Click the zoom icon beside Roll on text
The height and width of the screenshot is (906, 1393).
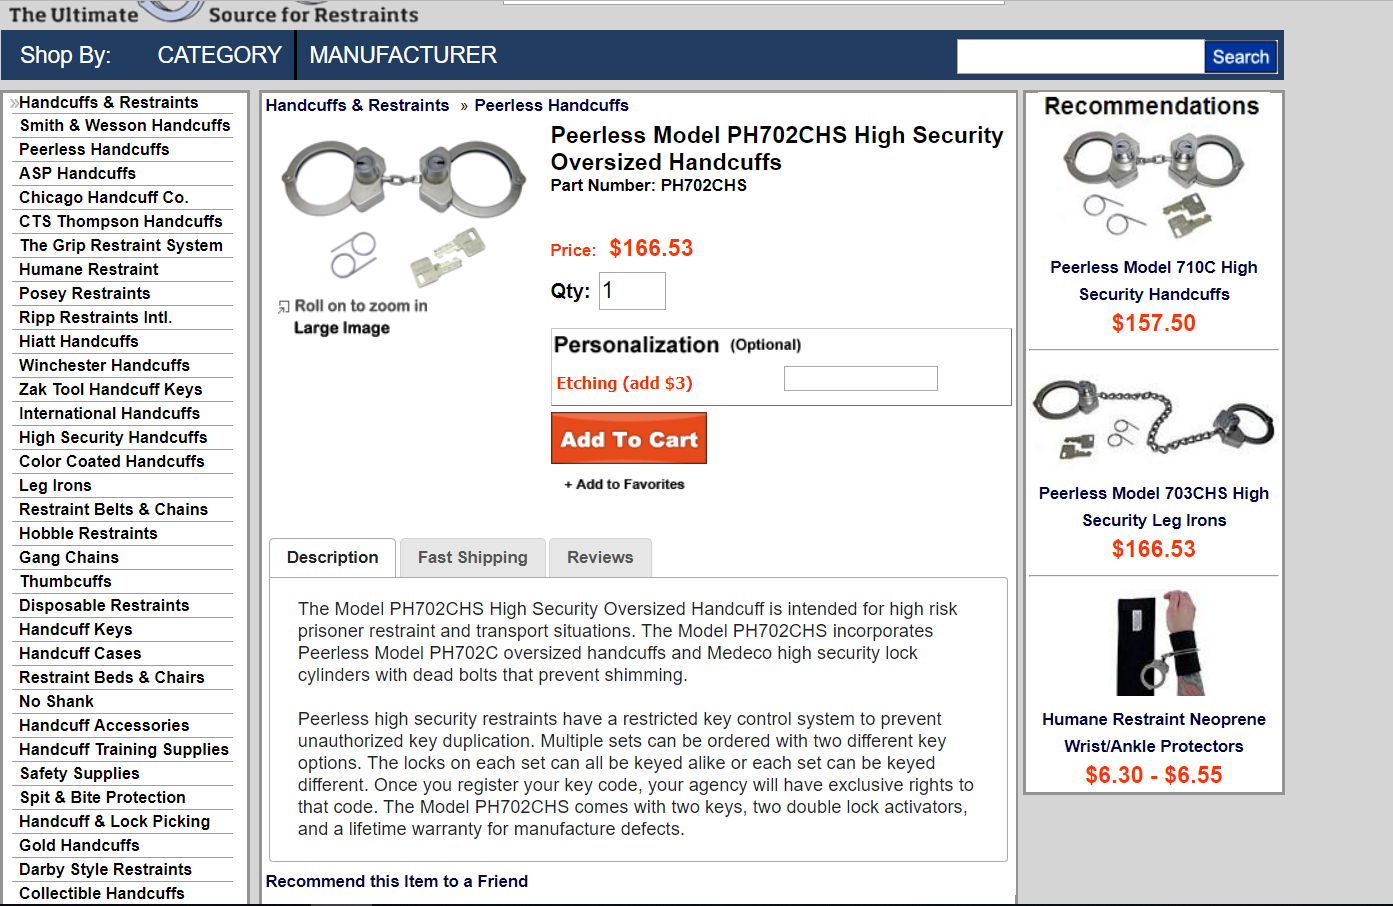click(x=284, y=307)
